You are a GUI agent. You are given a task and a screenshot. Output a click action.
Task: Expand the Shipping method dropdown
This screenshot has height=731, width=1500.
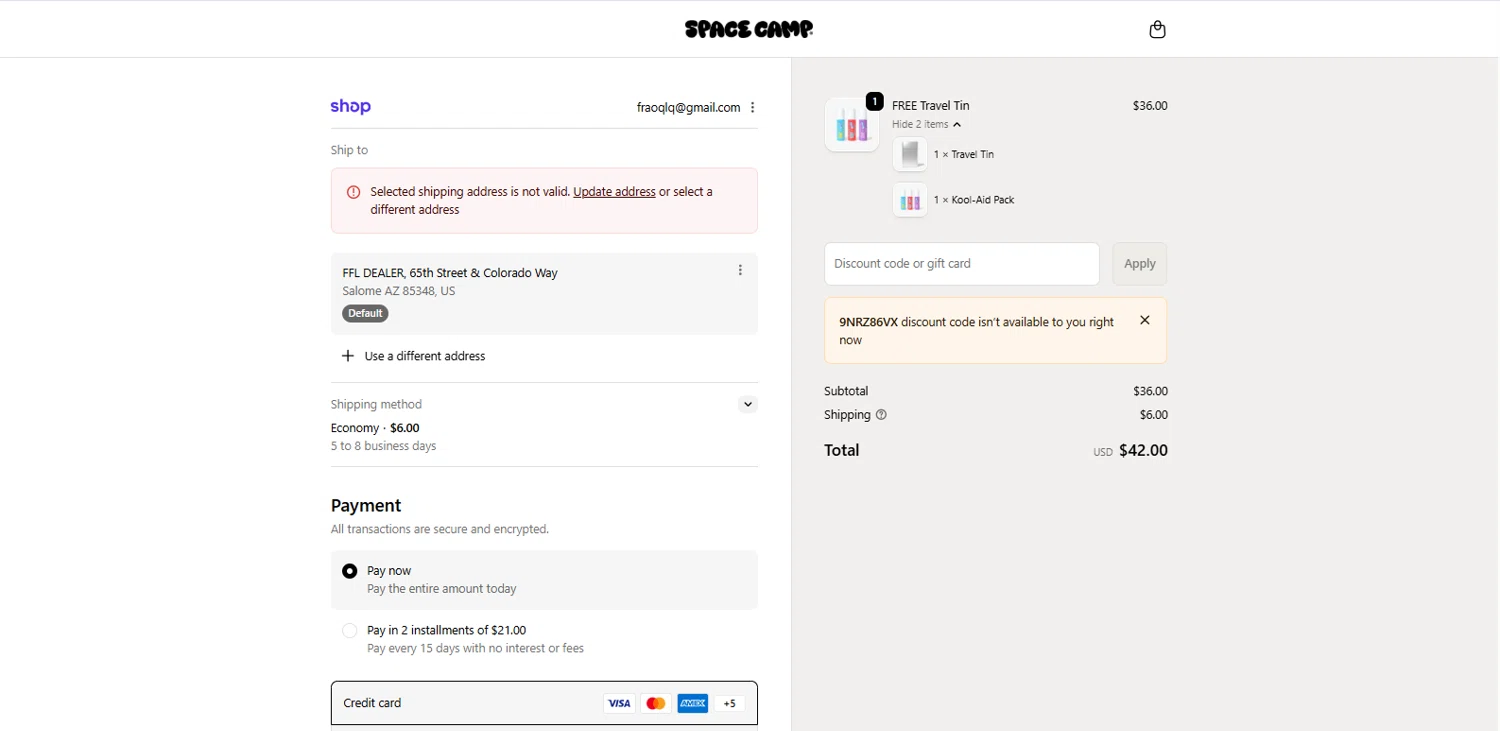748,405
